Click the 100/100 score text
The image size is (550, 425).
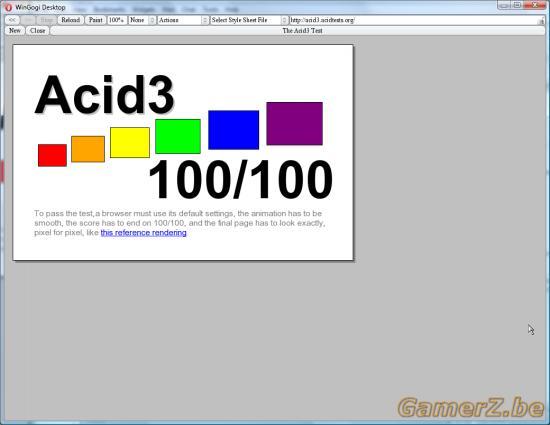click(241, 179)
